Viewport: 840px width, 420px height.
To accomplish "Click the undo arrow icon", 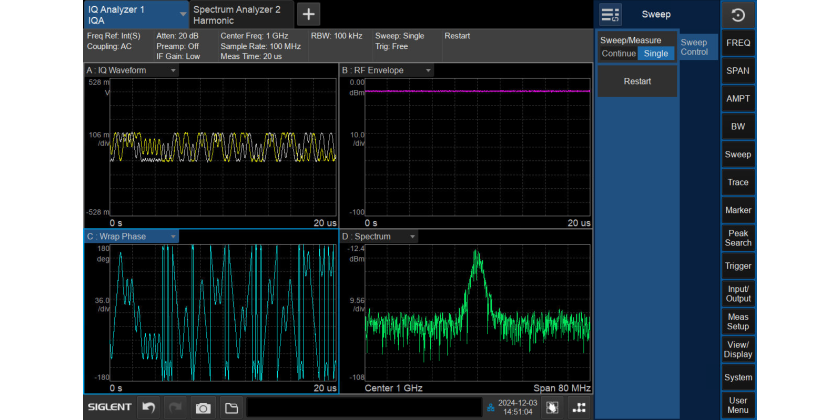I will click(x=149, y=407).
